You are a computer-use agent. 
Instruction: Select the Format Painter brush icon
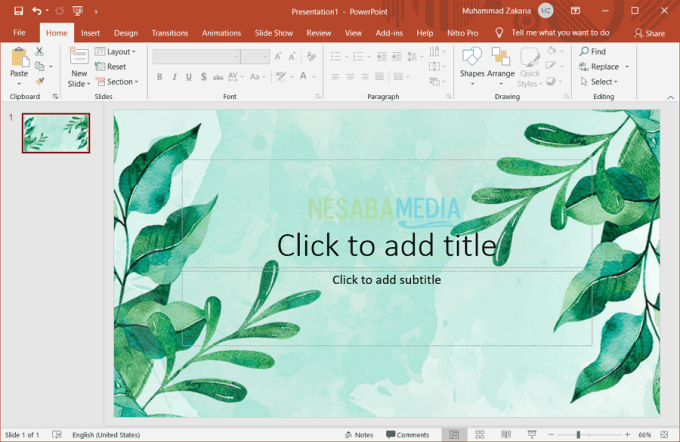pos(40,81)
